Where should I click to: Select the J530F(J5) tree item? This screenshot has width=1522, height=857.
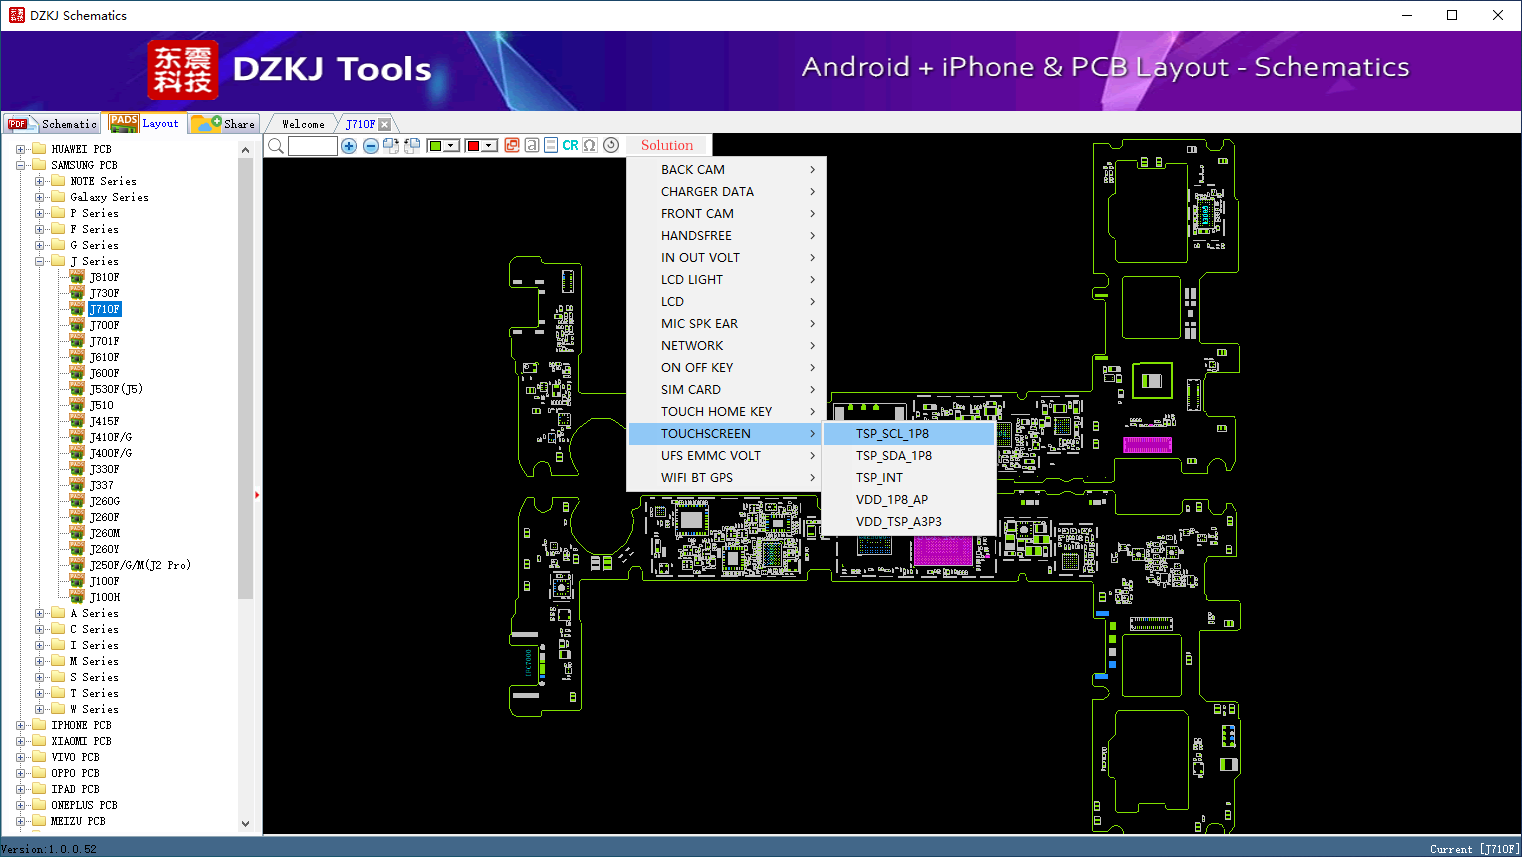(x=116, y=389)
